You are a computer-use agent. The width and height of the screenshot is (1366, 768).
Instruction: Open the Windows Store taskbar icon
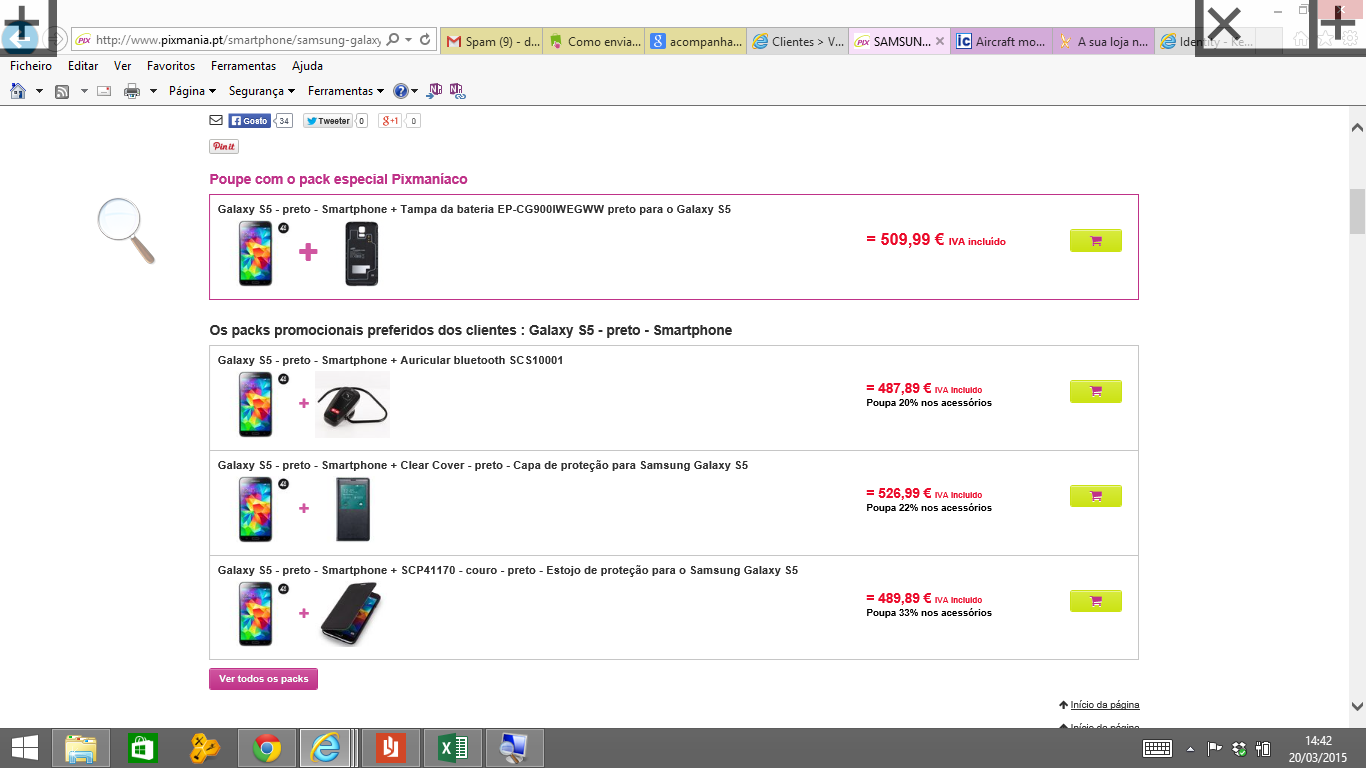point(143,748)
